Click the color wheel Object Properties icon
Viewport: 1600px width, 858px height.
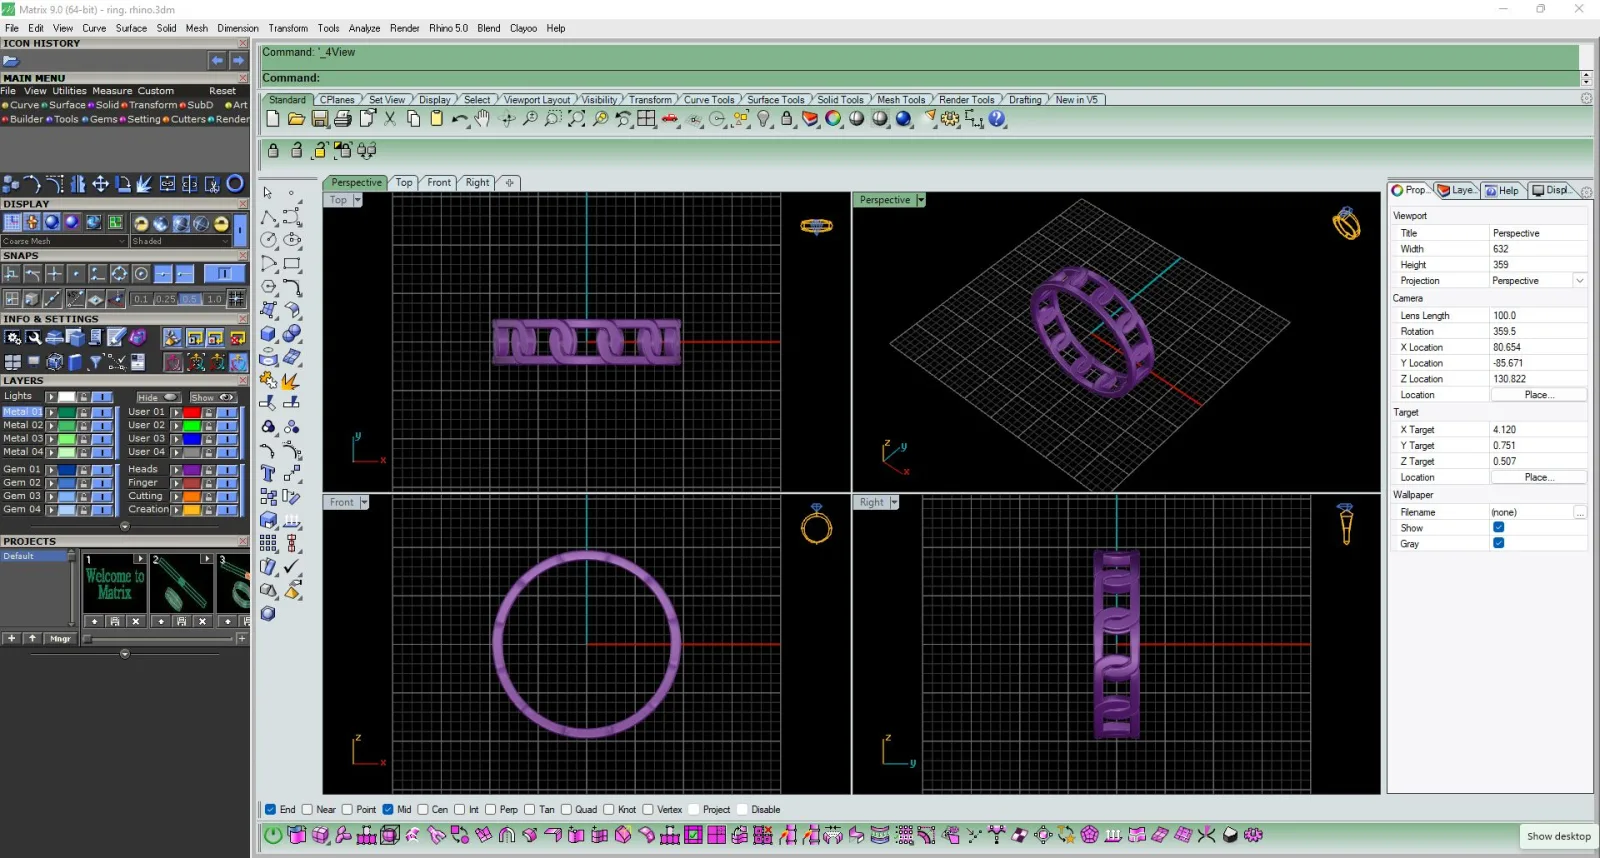tap(833, 119)
